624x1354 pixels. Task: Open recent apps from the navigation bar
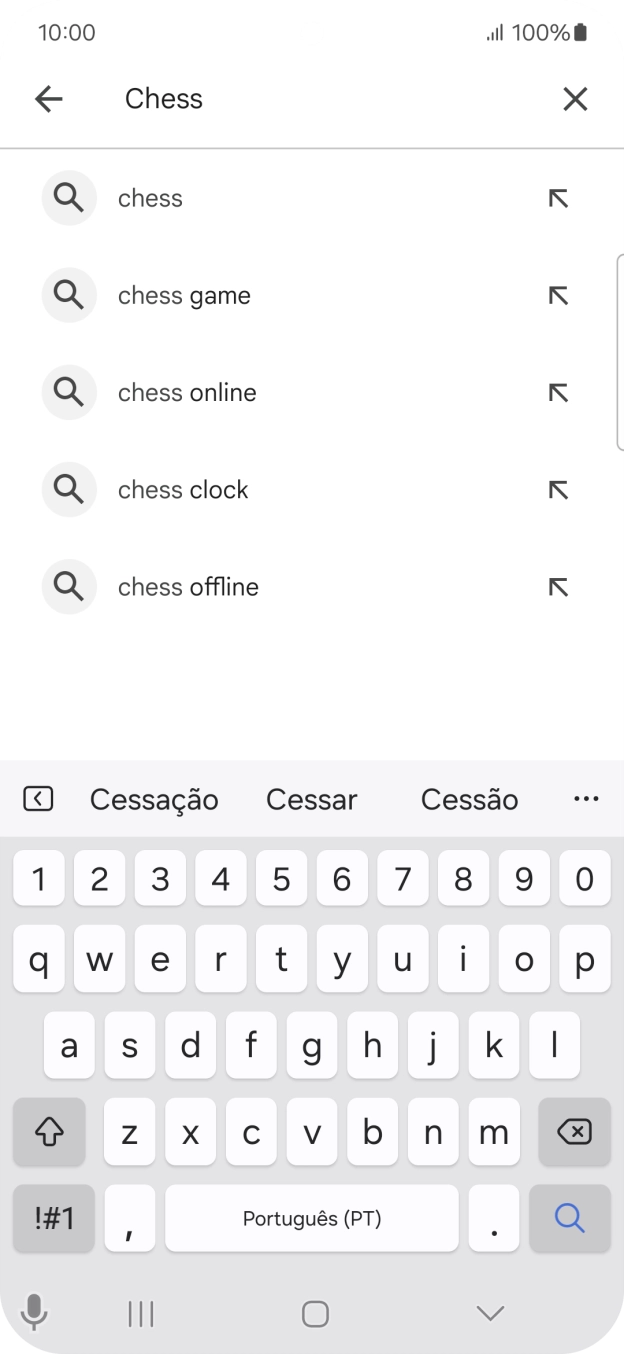140,1314
